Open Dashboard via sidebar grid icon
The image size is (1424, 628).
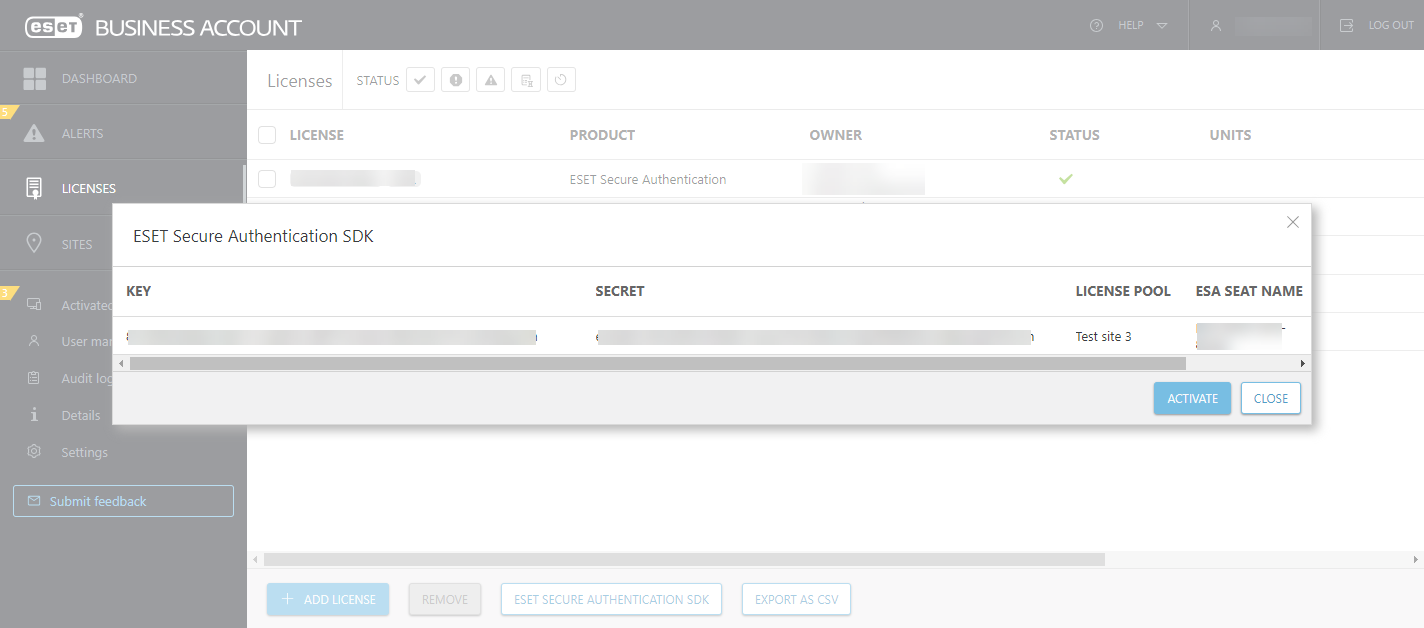click(35, 78)
